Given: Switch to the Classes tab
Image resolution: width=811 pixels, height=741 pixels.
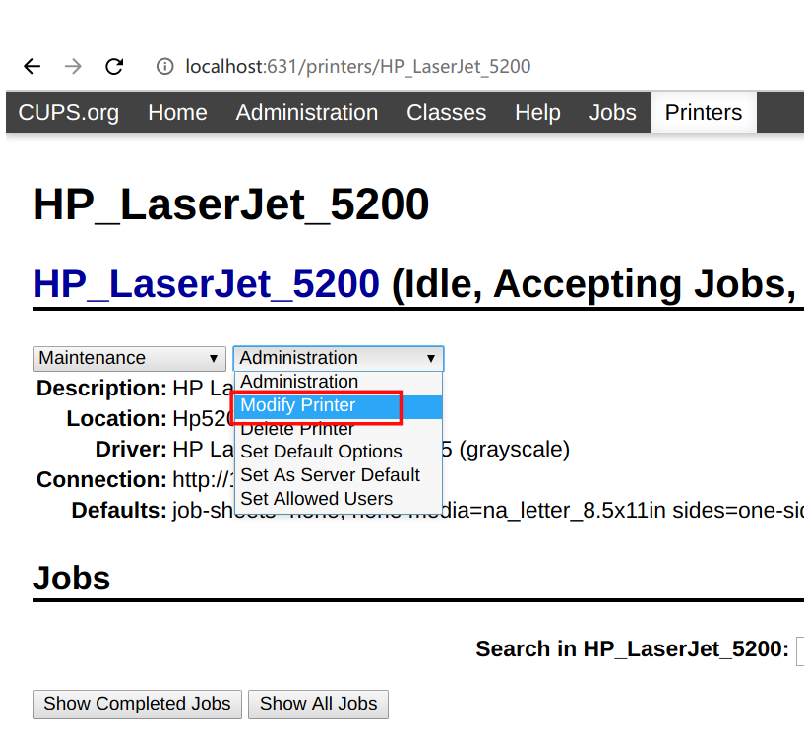Looking at the screenshot, I should (446, 113).
